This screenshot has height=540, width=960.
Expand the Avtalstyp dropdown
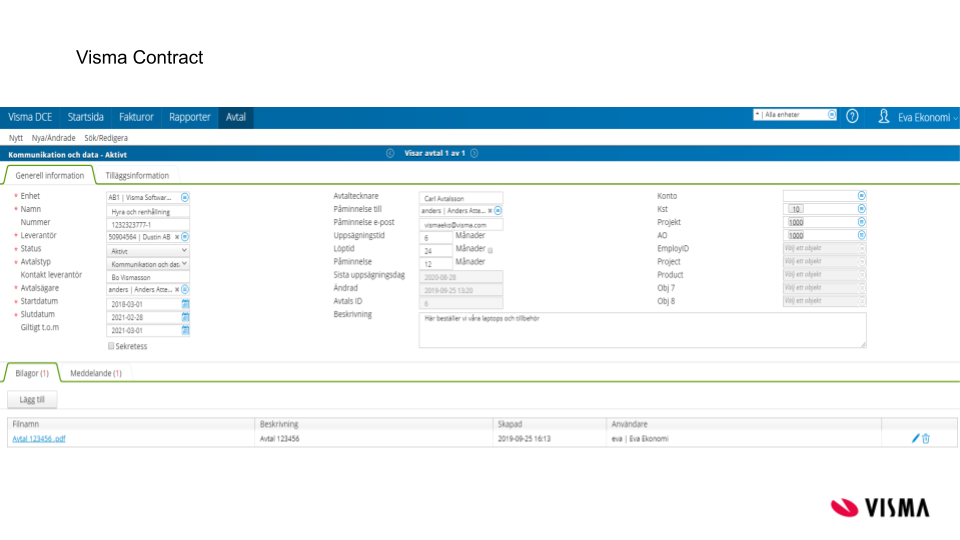pyautogui.click(x=148, y=264)
